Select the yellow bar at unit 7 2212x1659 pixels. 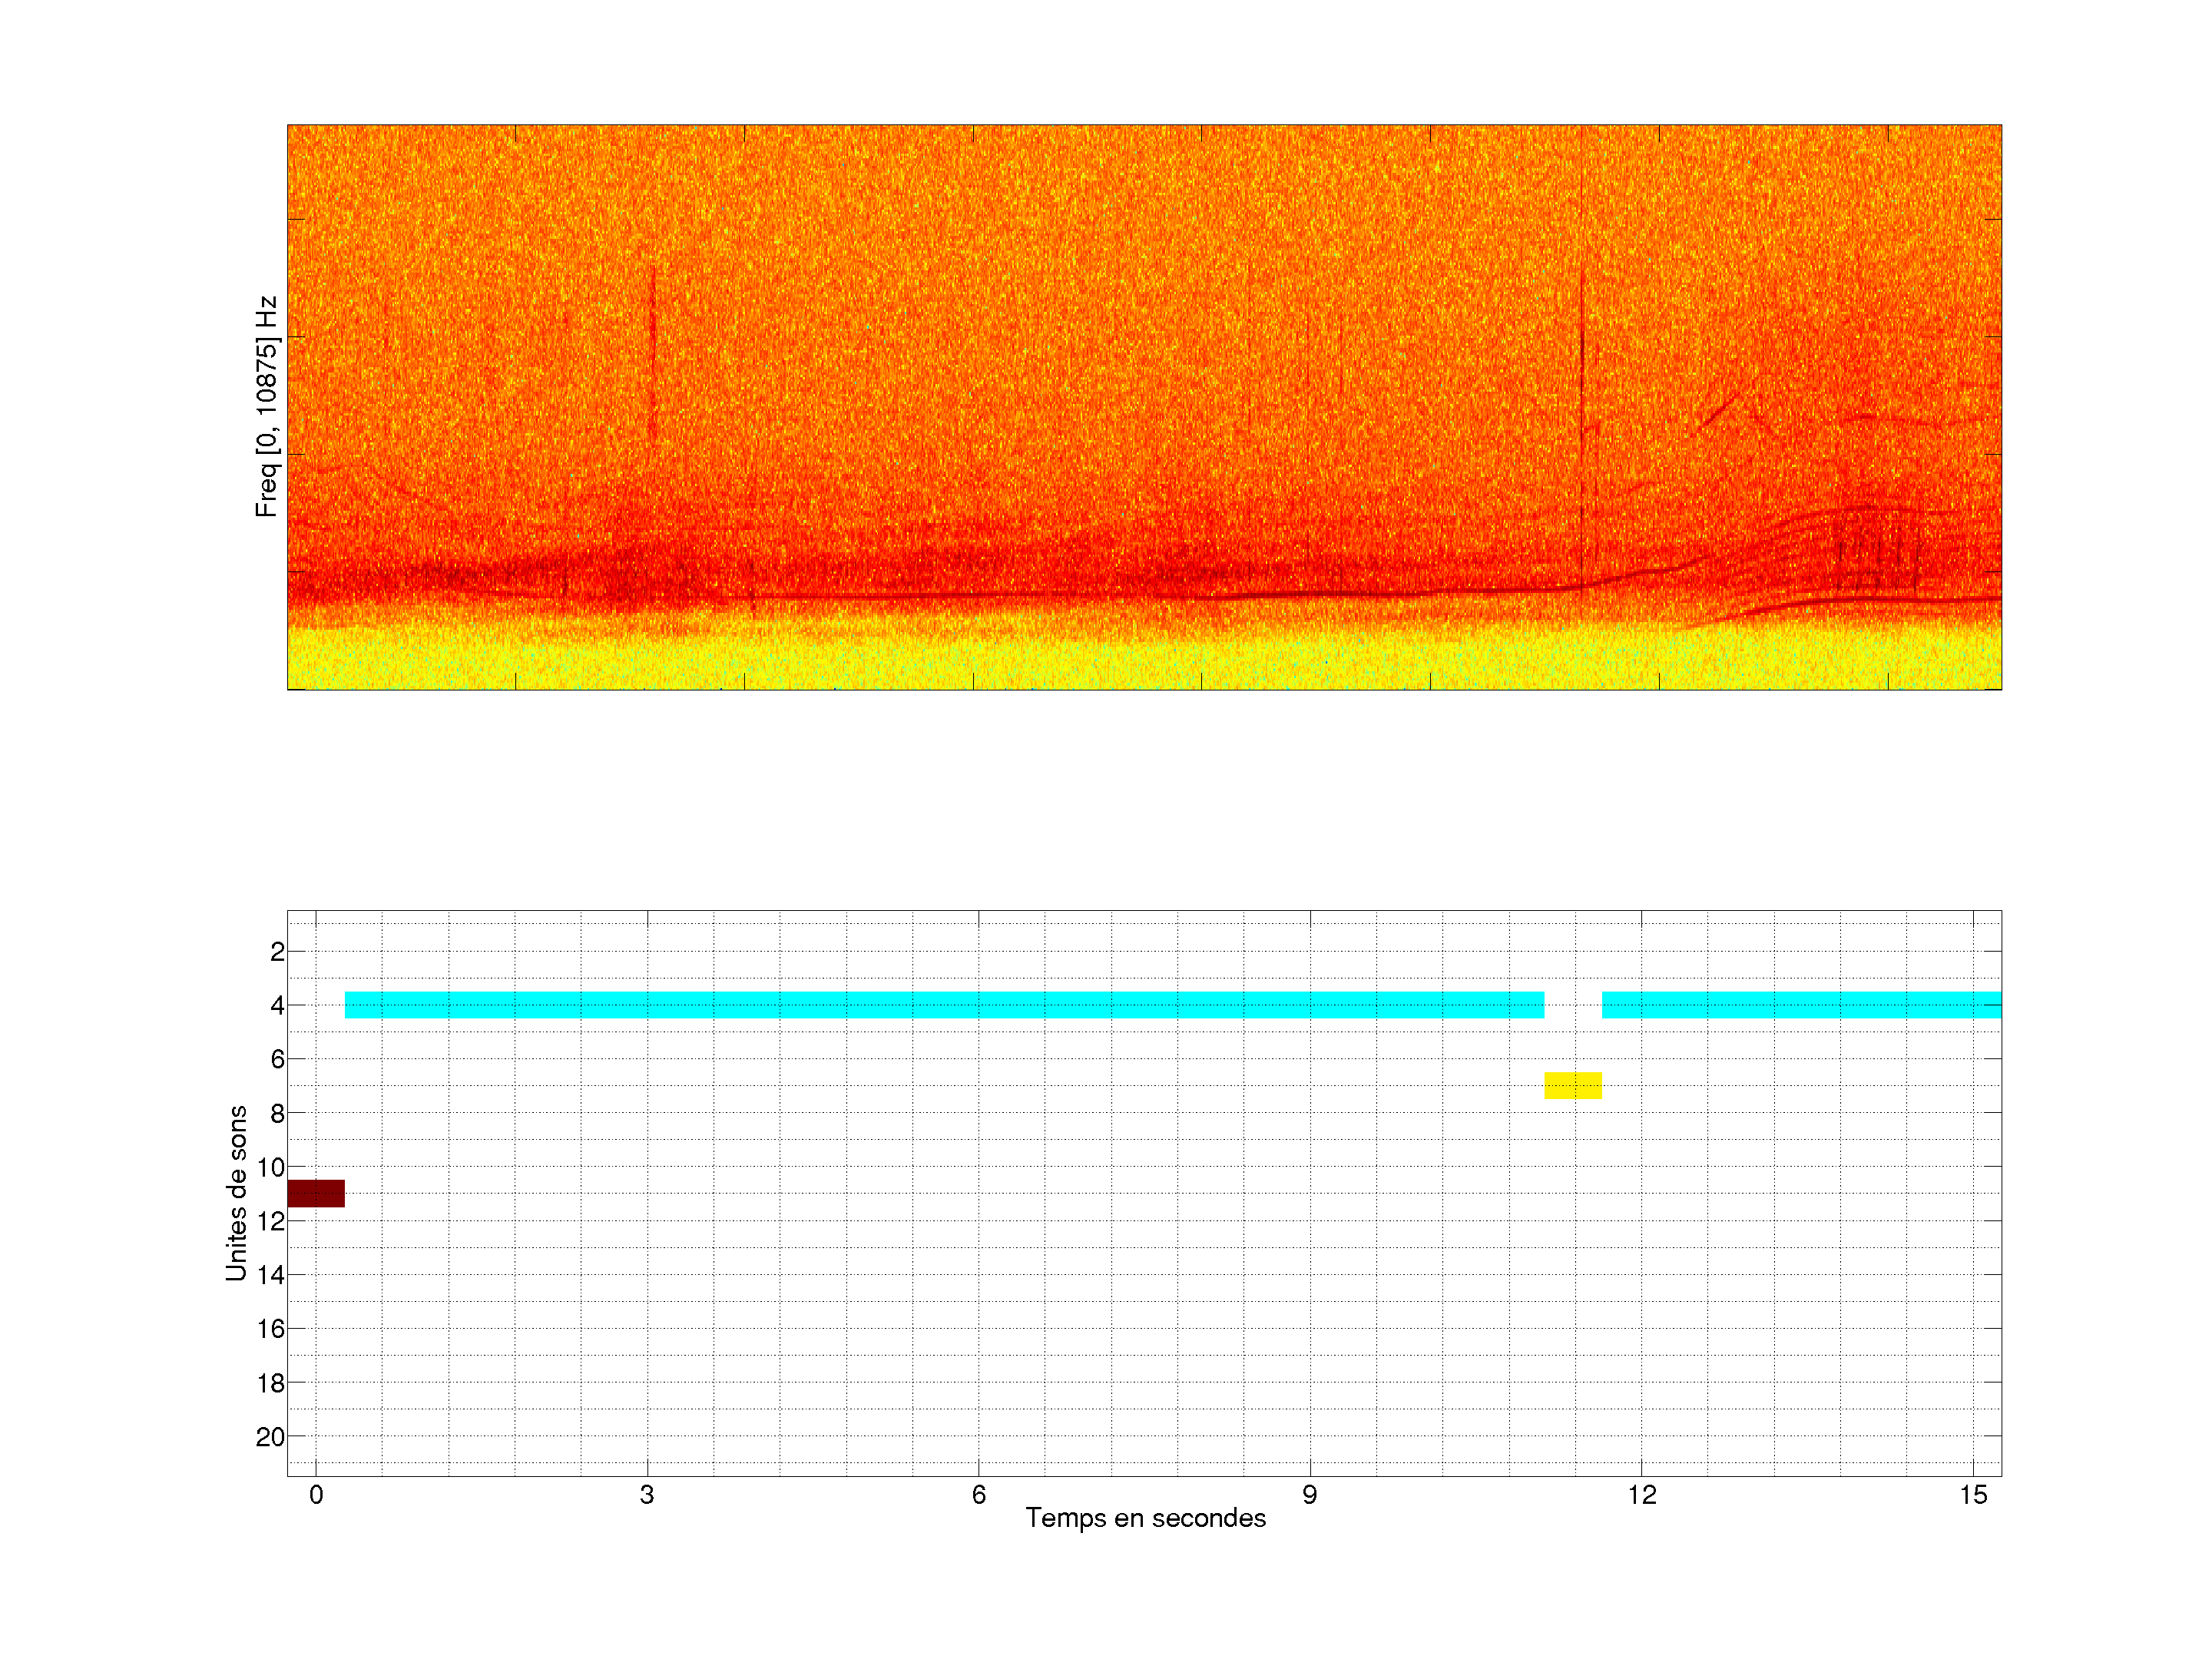pyautogui.click(x=1572, y=1085)
